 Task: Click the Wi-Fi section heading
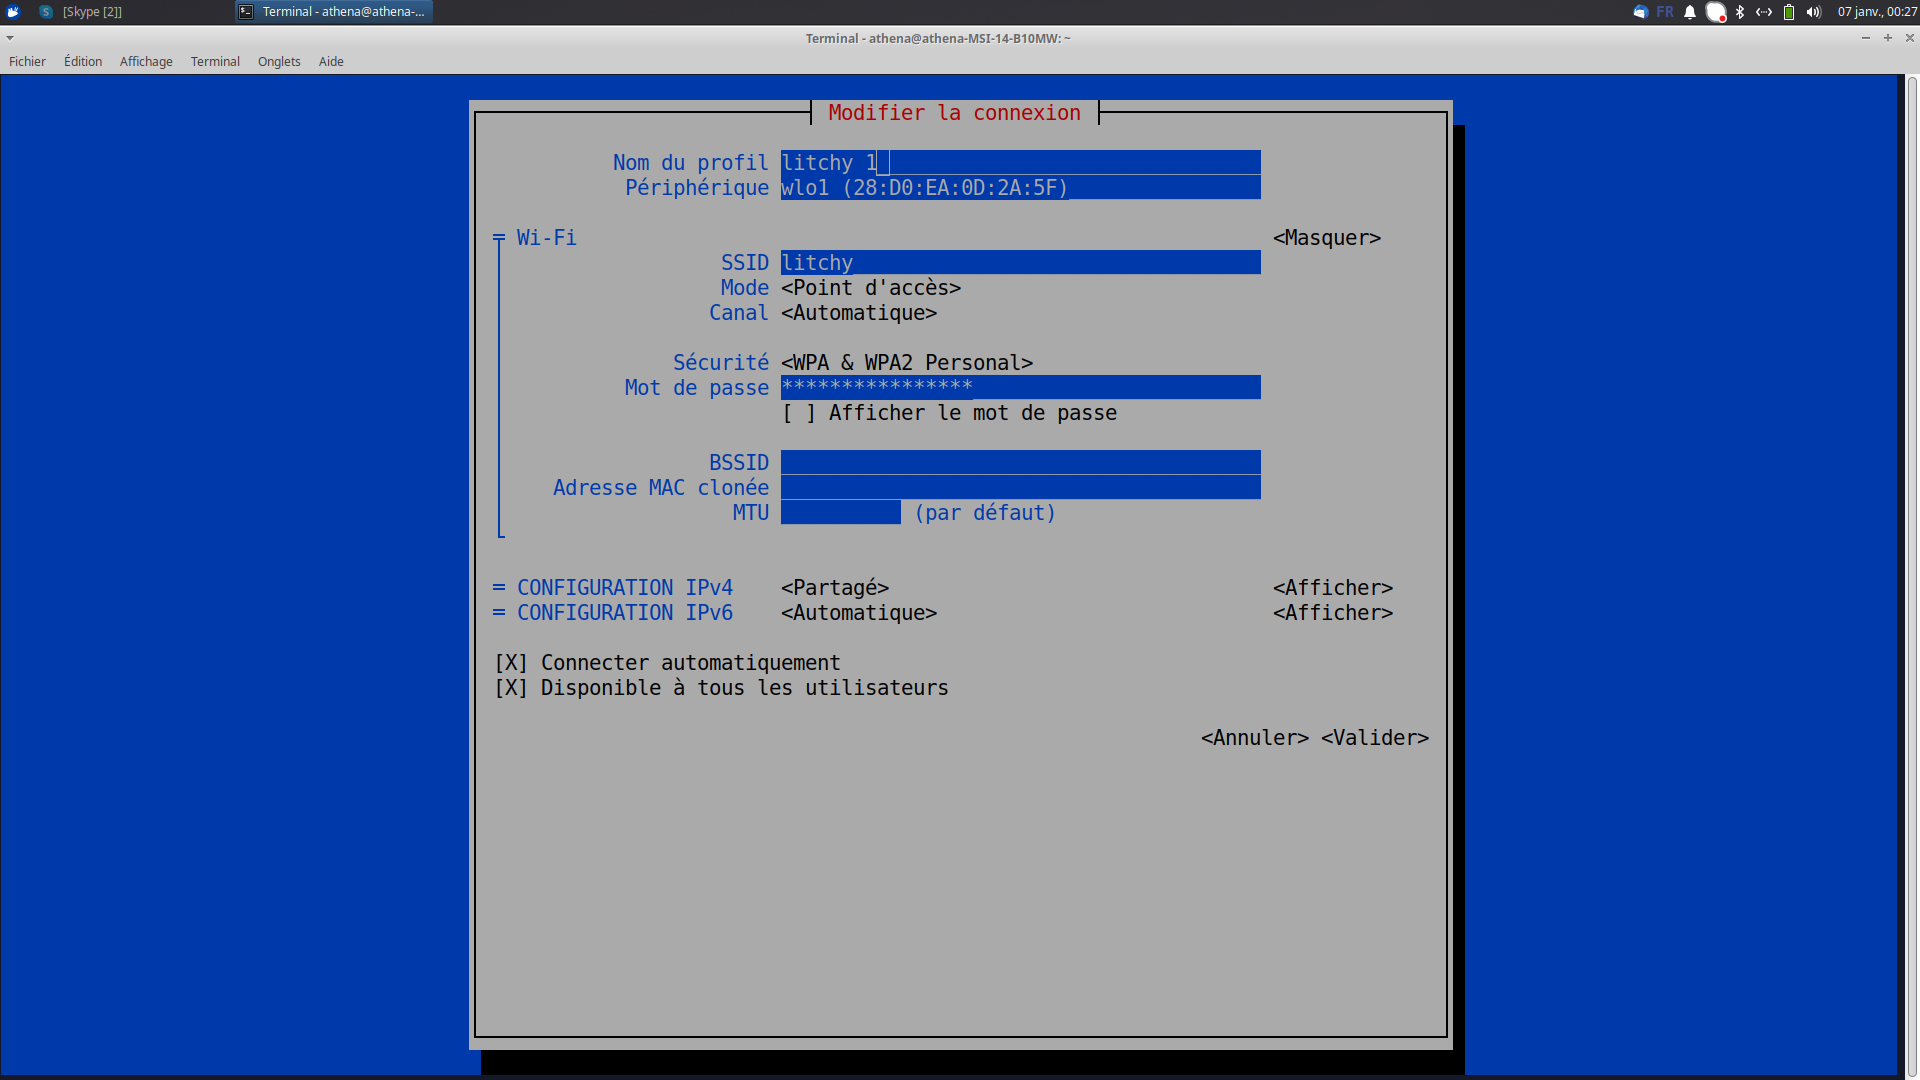(546, 237)
